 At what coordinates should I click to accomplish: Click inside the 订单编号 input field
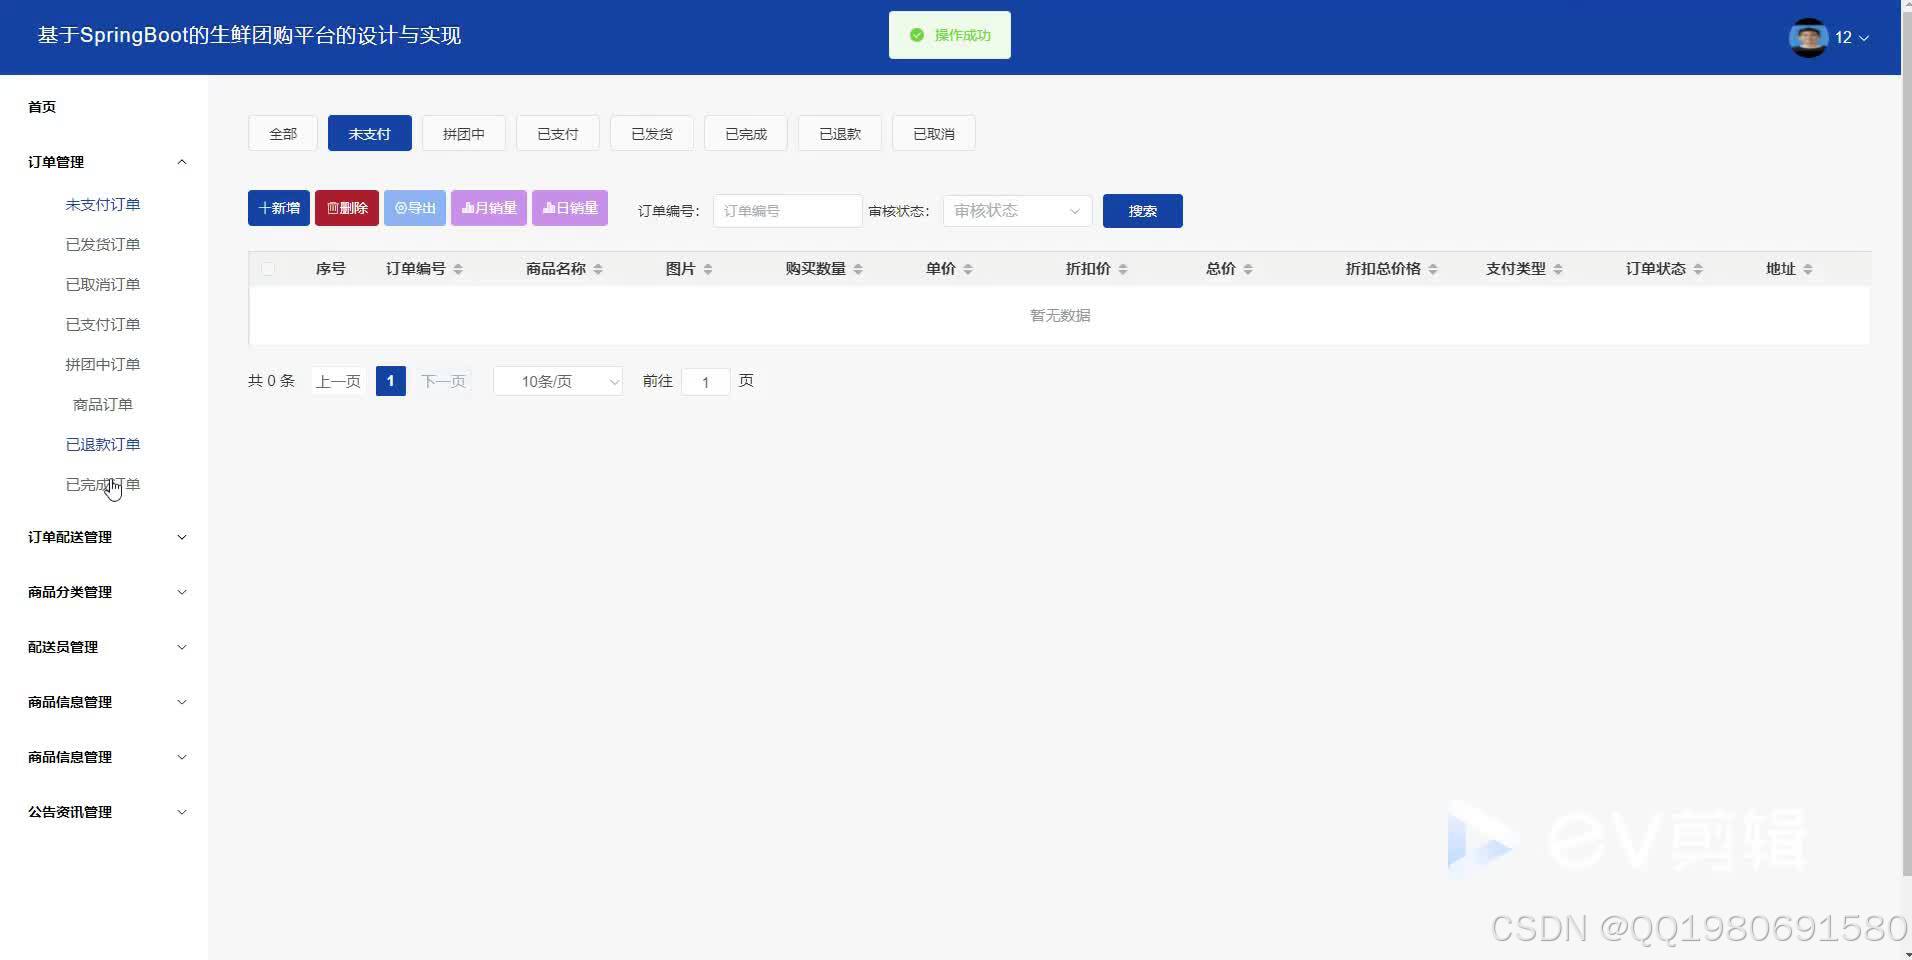787,211
